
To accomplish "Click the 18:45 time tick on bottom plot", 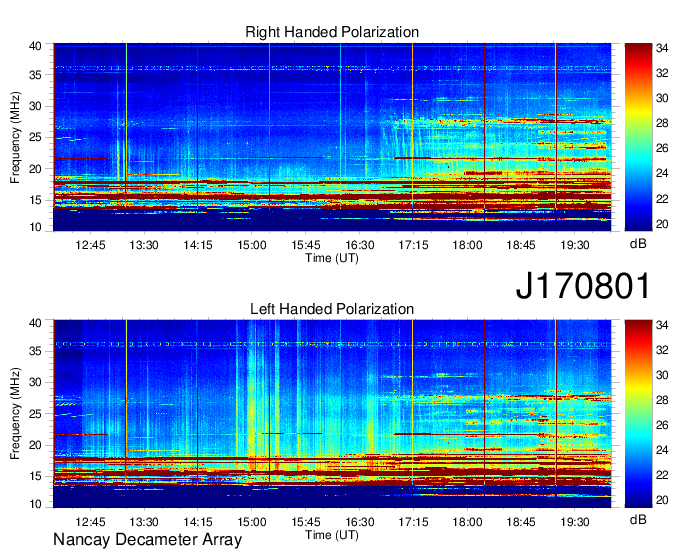I will pos(521,522).
